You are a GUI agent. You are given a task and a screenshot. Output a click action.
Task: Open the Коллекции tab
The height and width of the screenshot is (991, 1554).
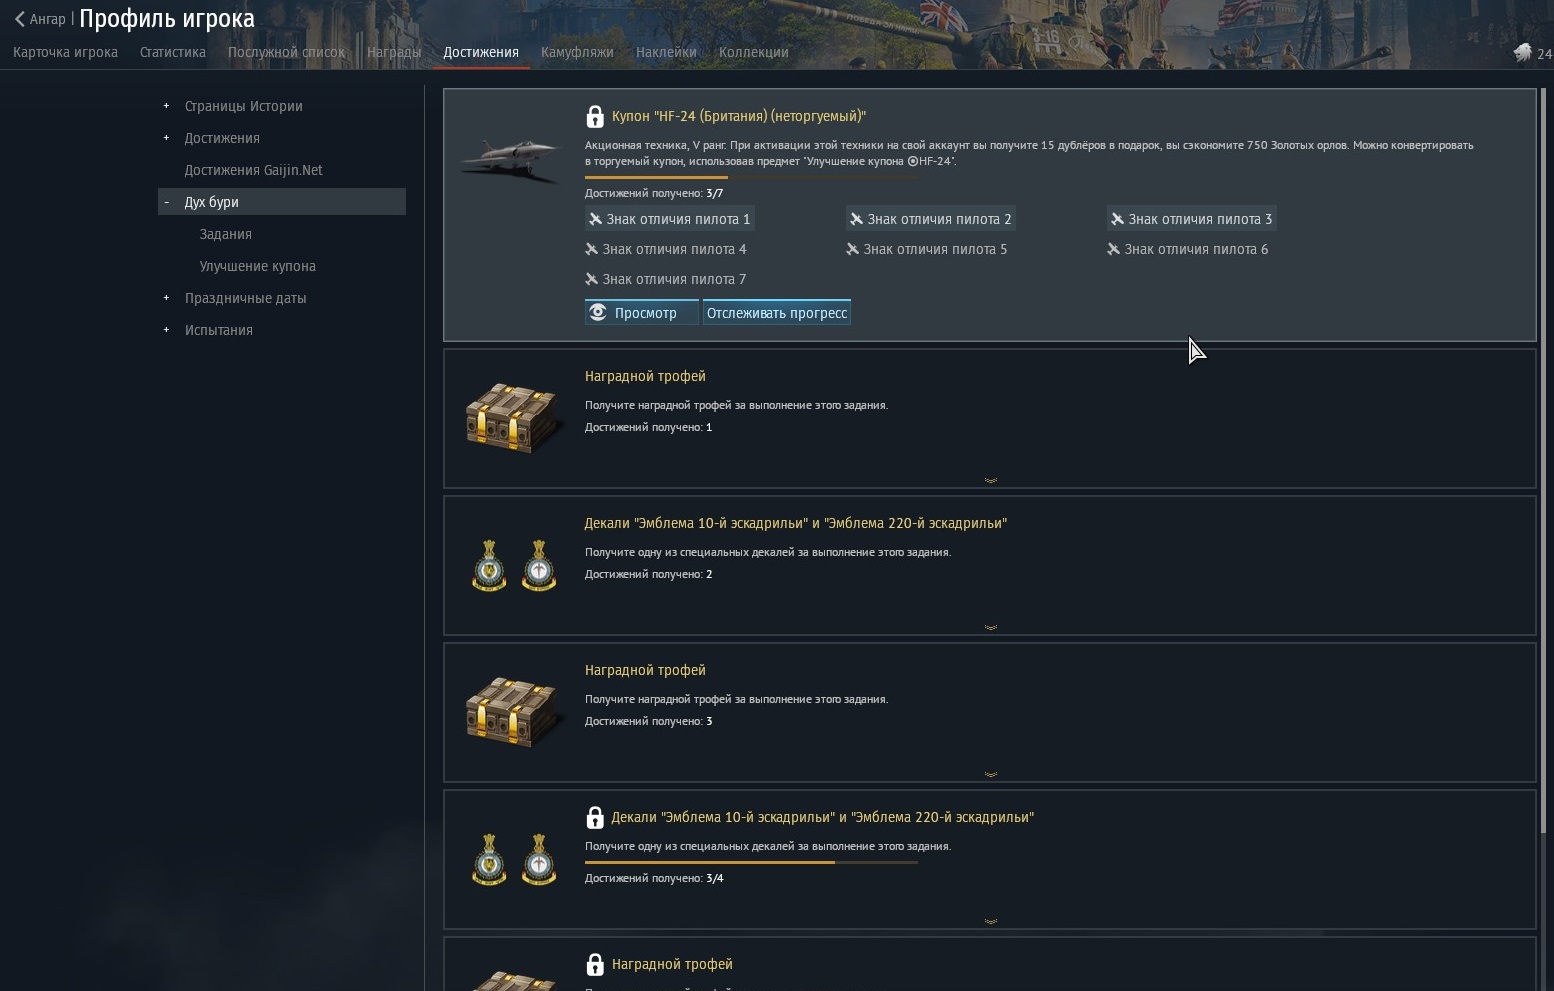click(x=754, y=52)
